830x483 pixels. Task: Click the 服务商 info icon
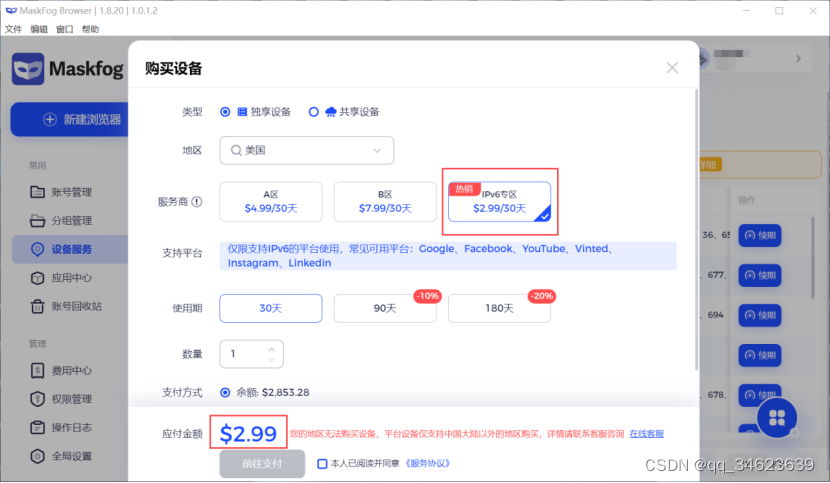pos(197,202)
